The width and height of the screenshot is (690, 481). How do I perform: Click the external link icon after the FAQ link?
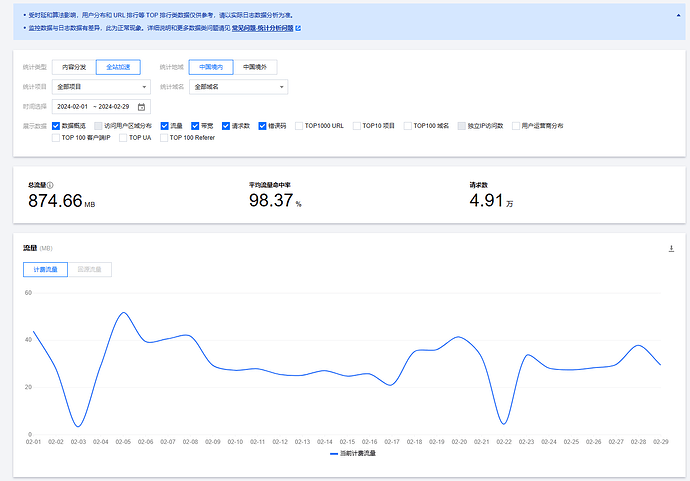tap(298, 28)
